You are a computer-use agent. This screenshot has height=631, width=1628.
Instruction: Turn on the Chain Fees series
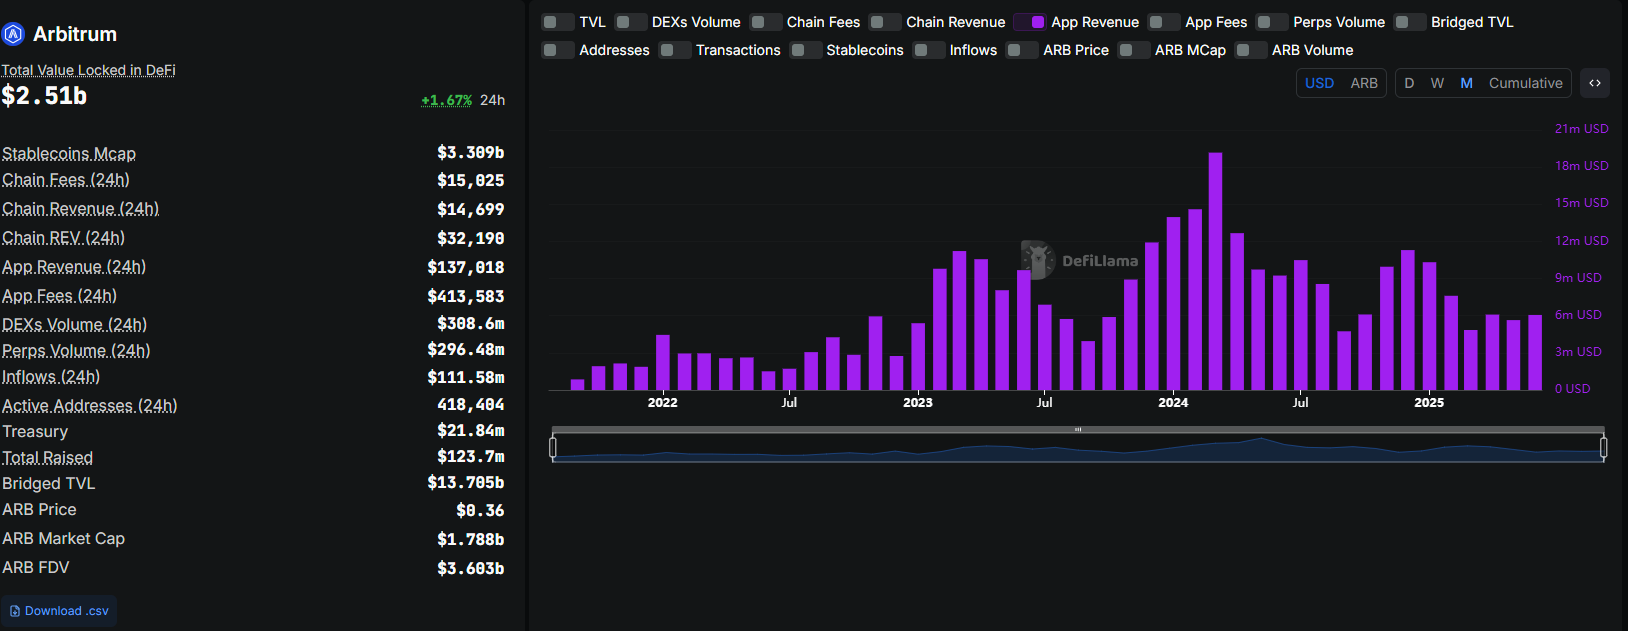tap(765, 22)
